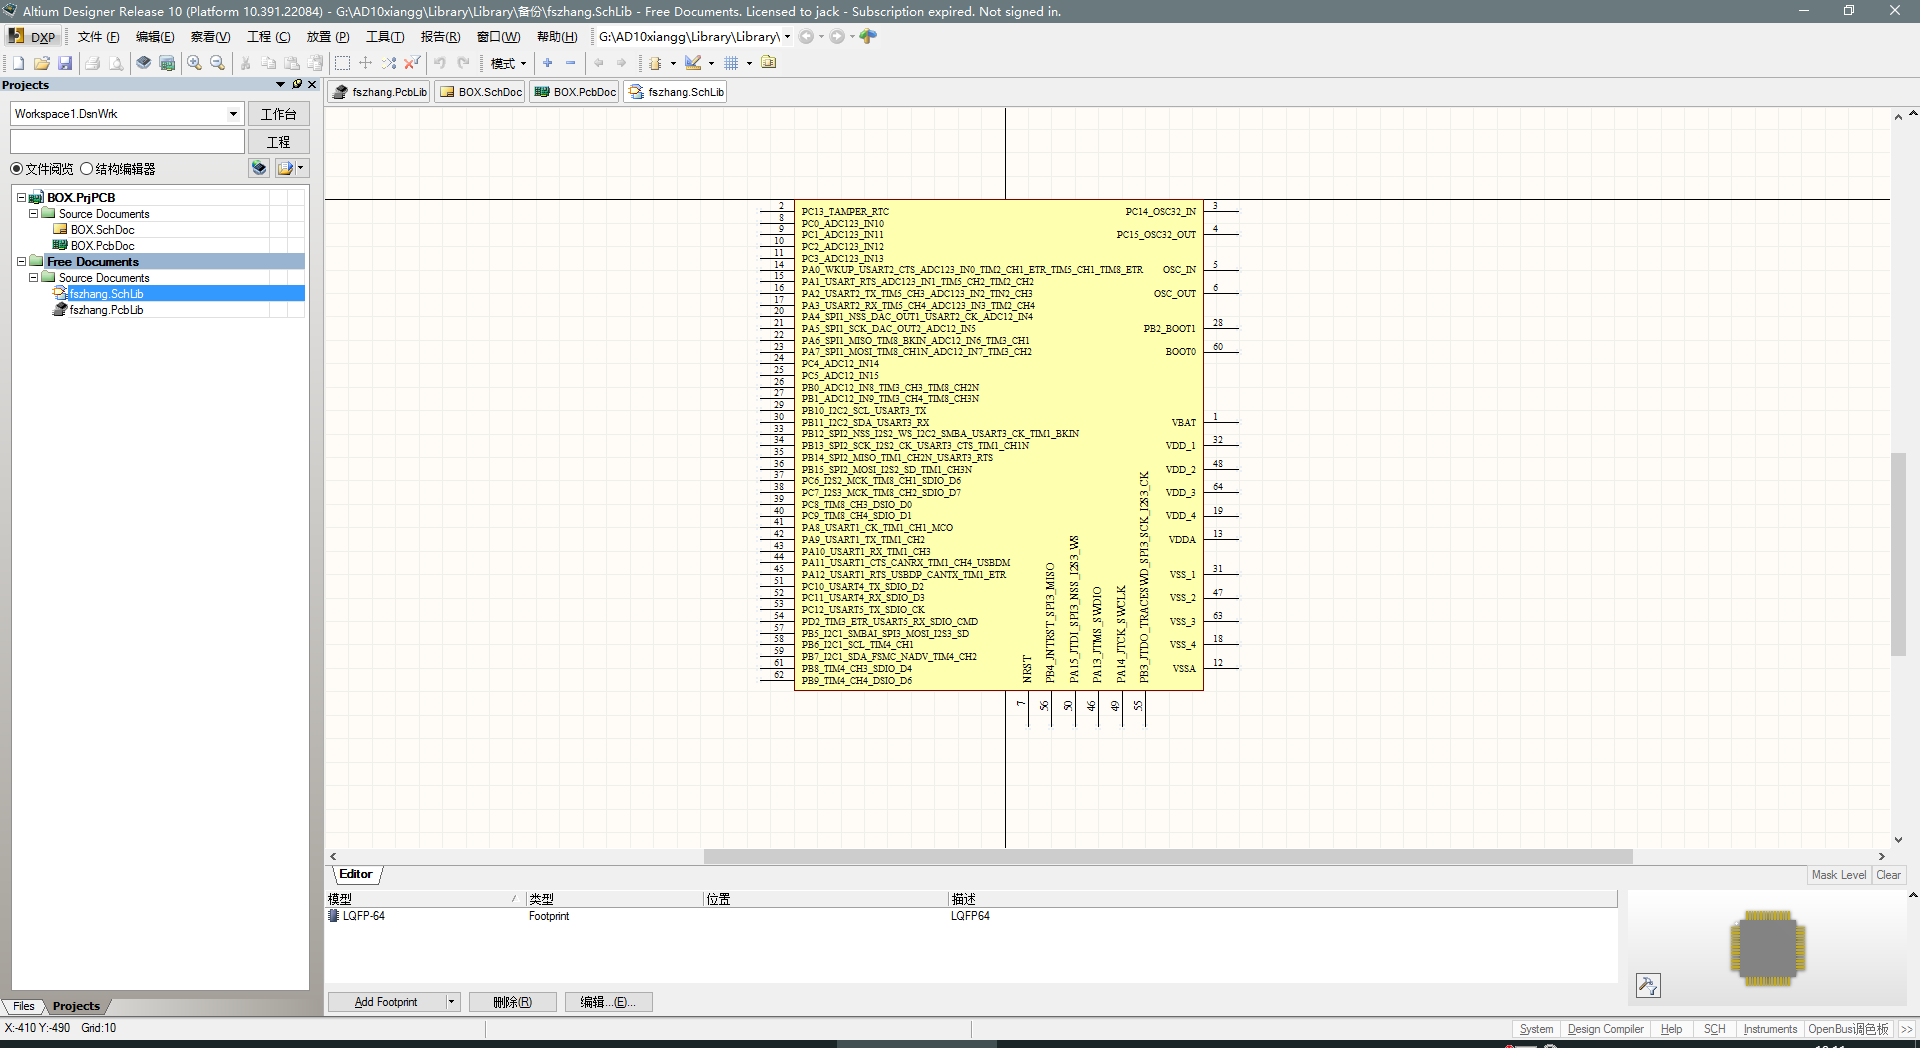Switch to the BOX.SchDoc tab
This screenshot has height=1048, width=1920.
[480, 92]
